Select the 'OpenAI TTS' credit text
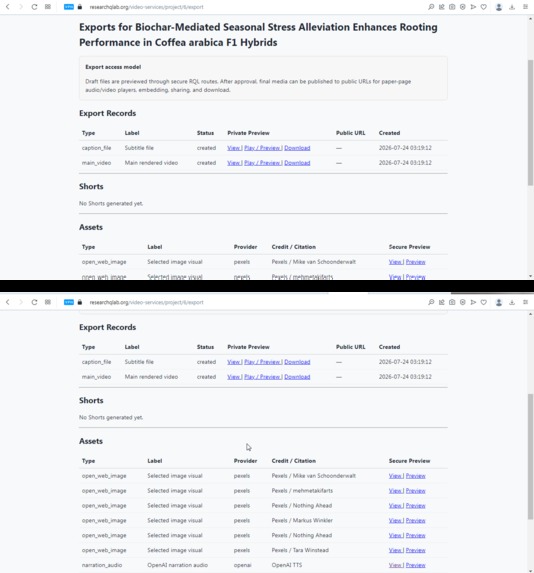The image size is (534, 573). [x=287, y=565]
